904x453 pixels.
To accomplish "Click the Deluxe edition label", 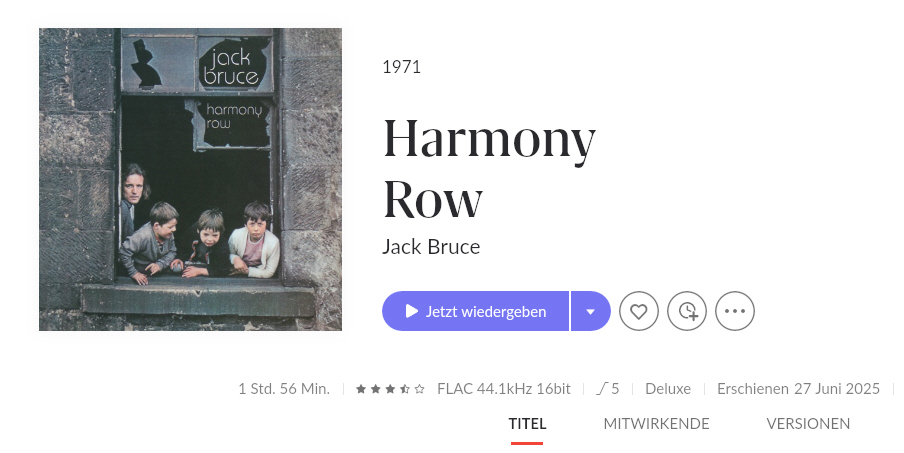I will tap(668, 389).
